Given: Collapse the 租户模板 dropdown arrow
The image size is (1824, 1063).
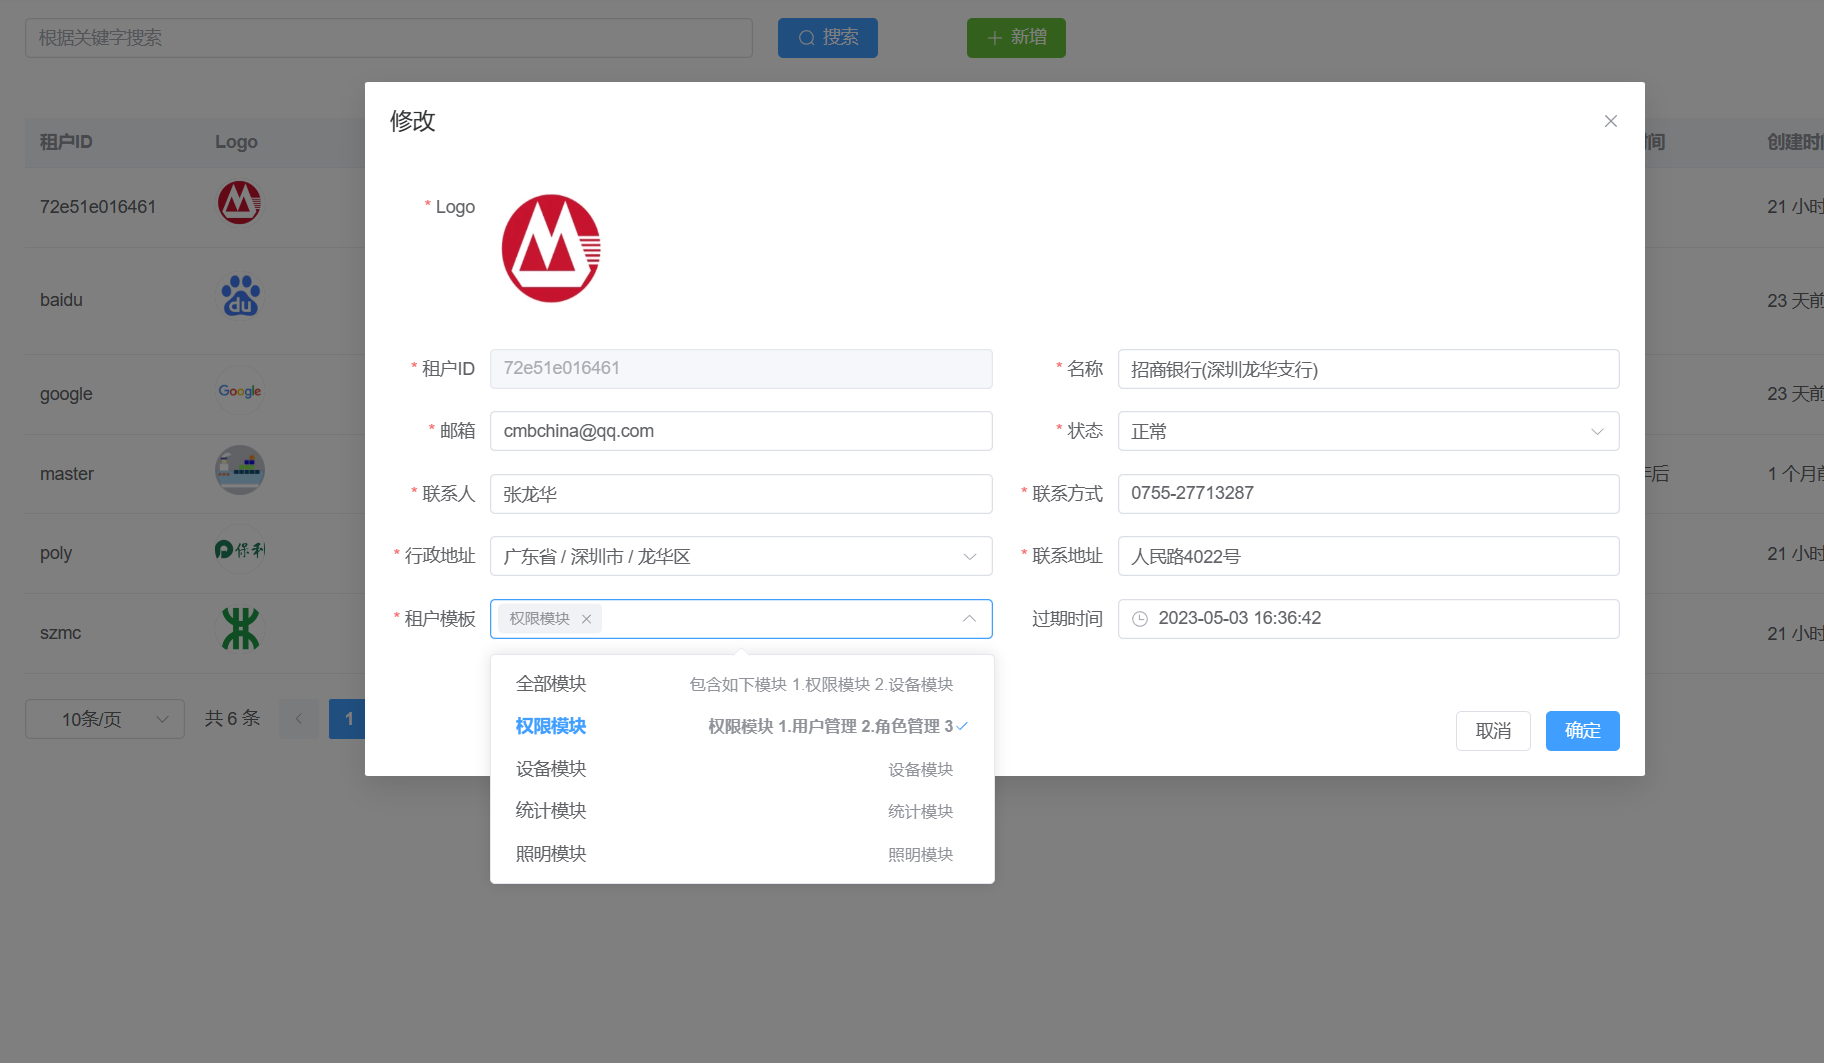Looking at the screenshot, I should pos(969,619).
